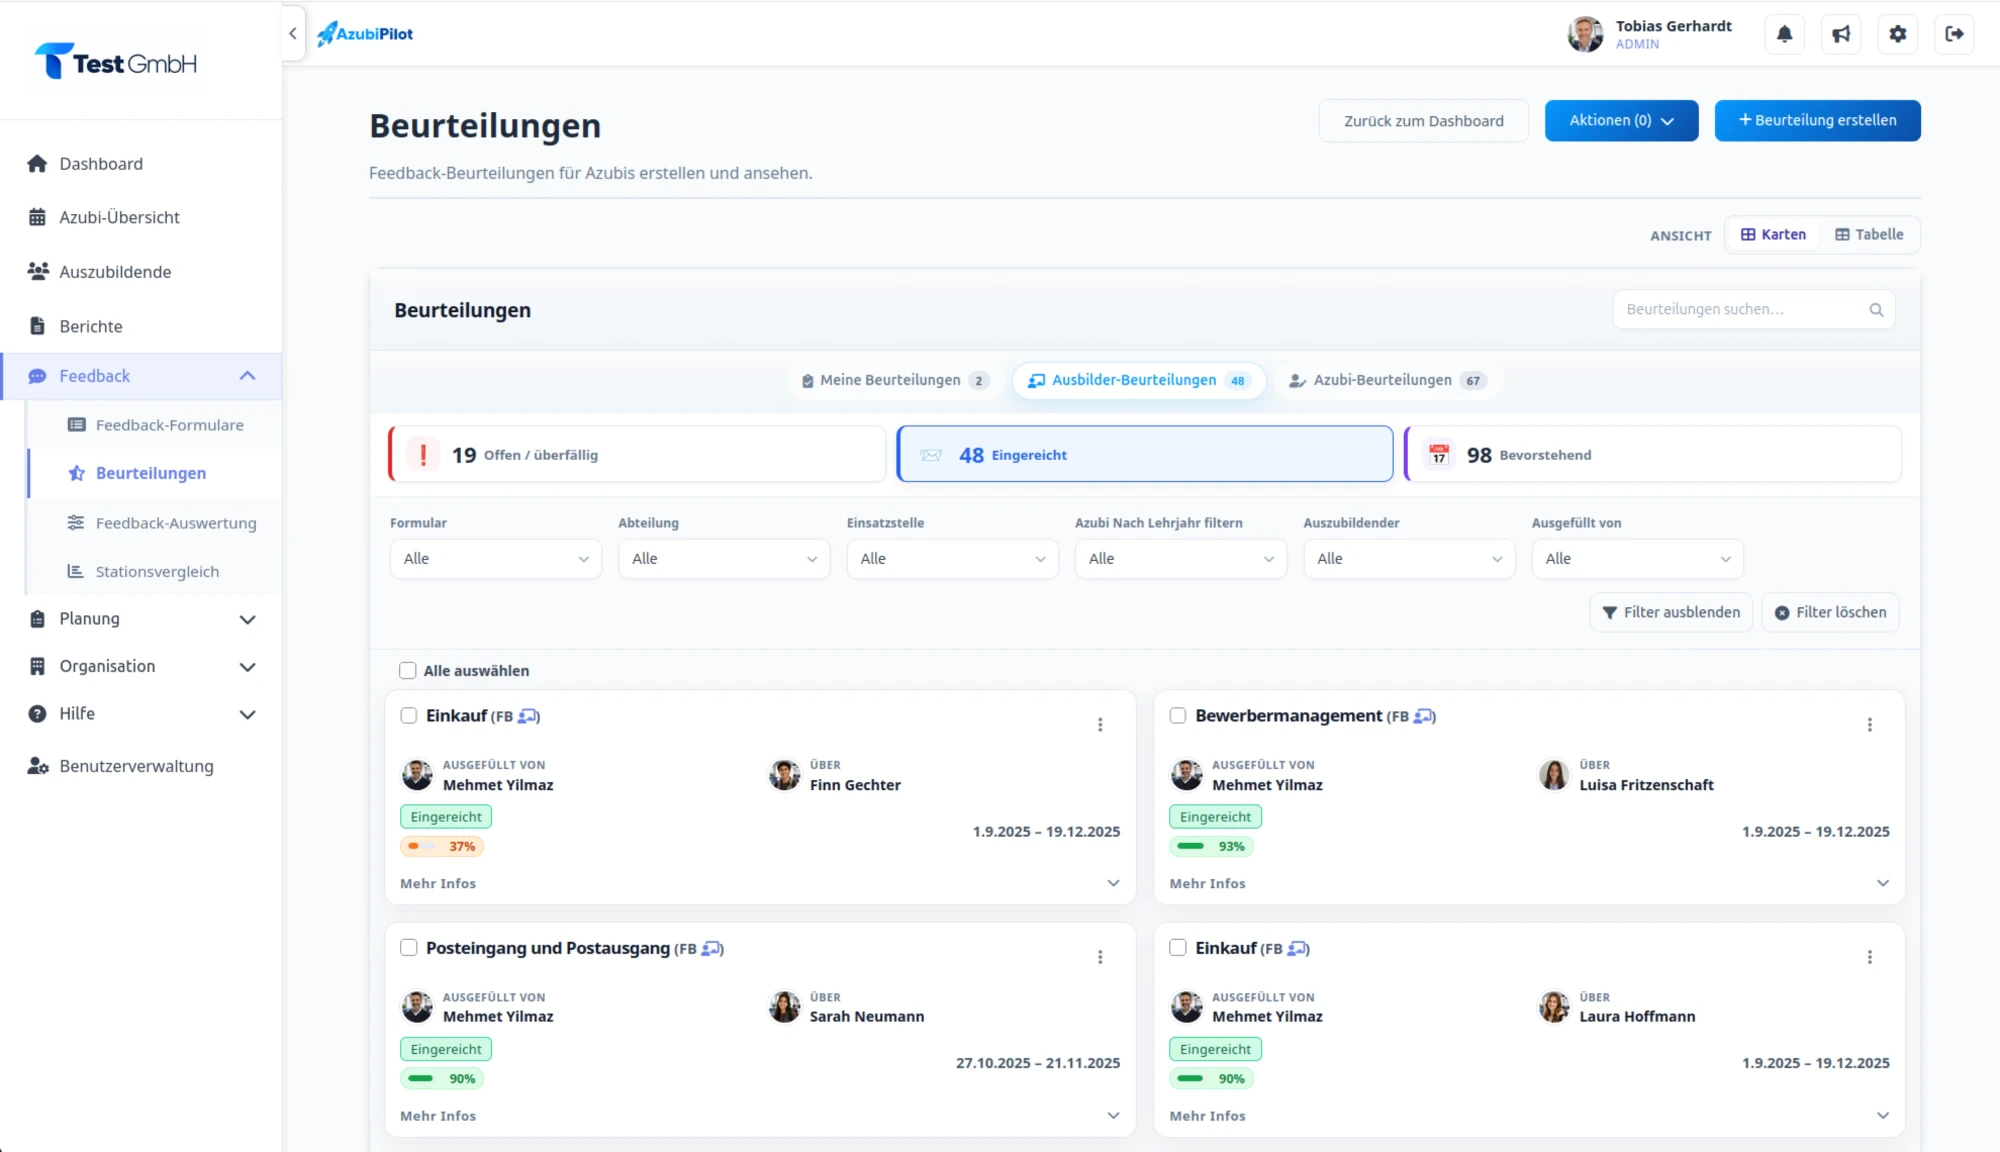The width and height of the screenshot is (2000, 1152).
Task: Open the Formular filter dropdown
Action: tap(496, 559)
